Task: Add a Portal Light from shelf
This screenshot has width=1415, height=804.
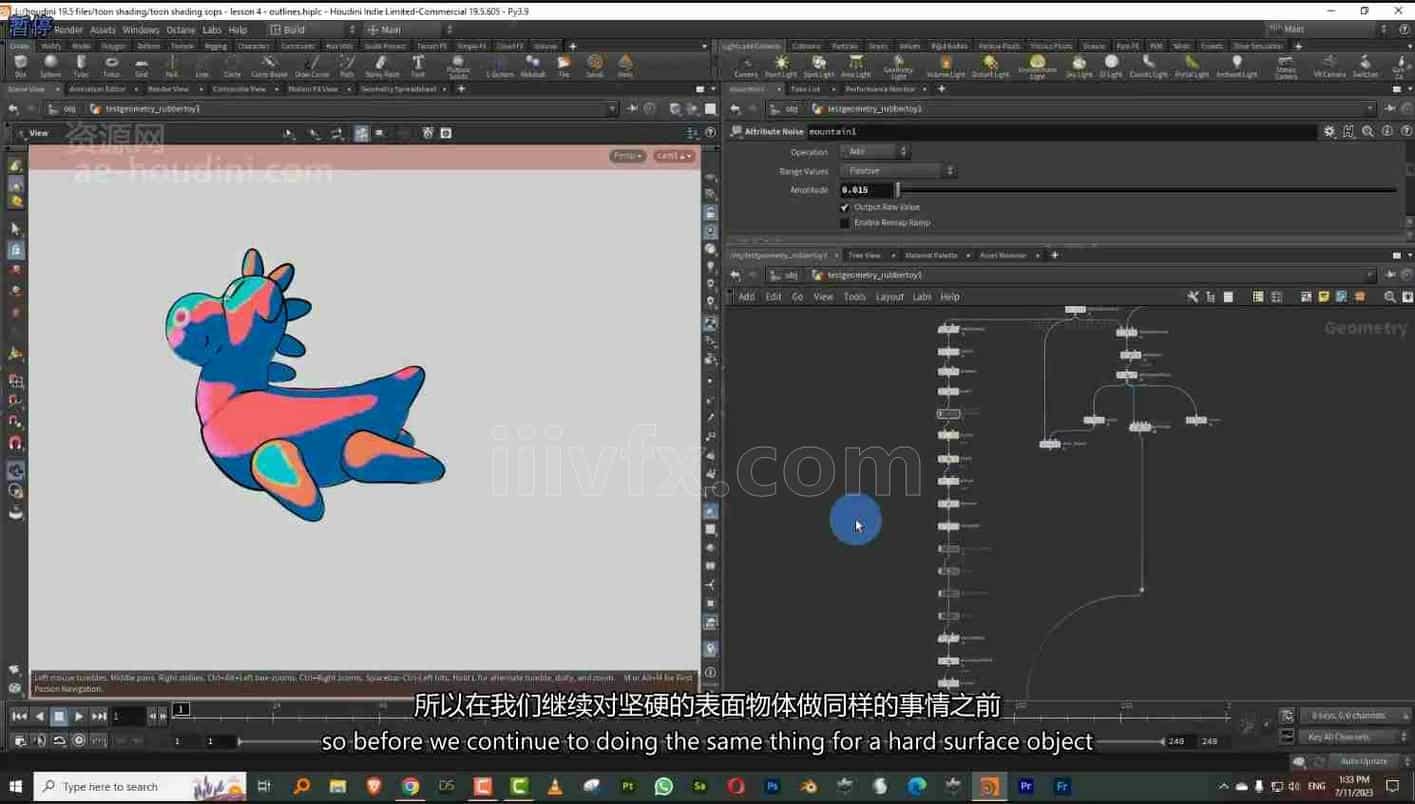Action: coord(1192,67)
